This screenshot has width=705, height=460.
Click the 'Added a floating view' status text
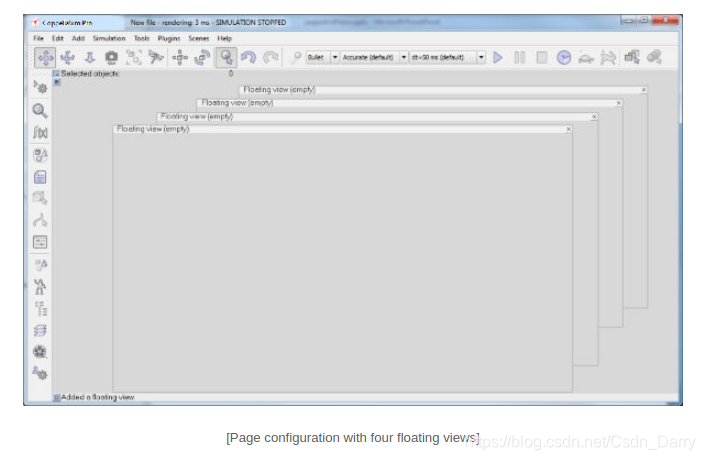pyautogui.click(x=98, y=397)
